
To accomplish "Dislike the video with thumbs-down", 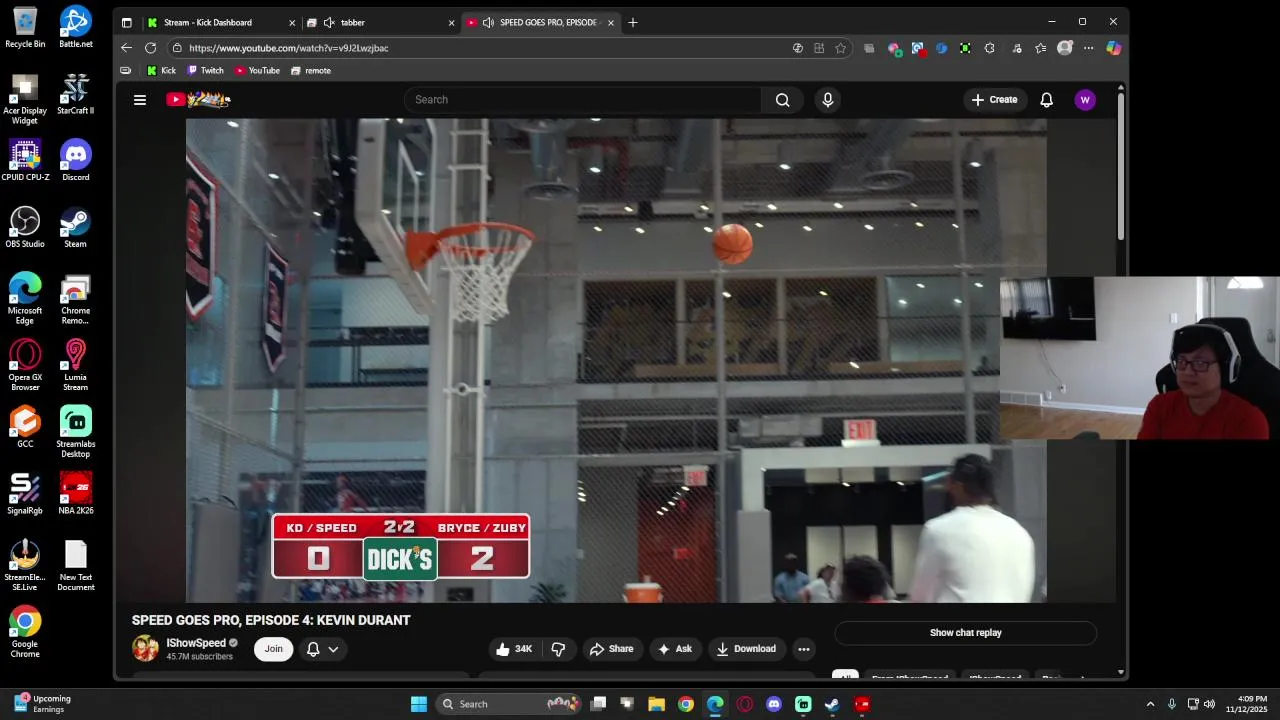I will (558, 649).
